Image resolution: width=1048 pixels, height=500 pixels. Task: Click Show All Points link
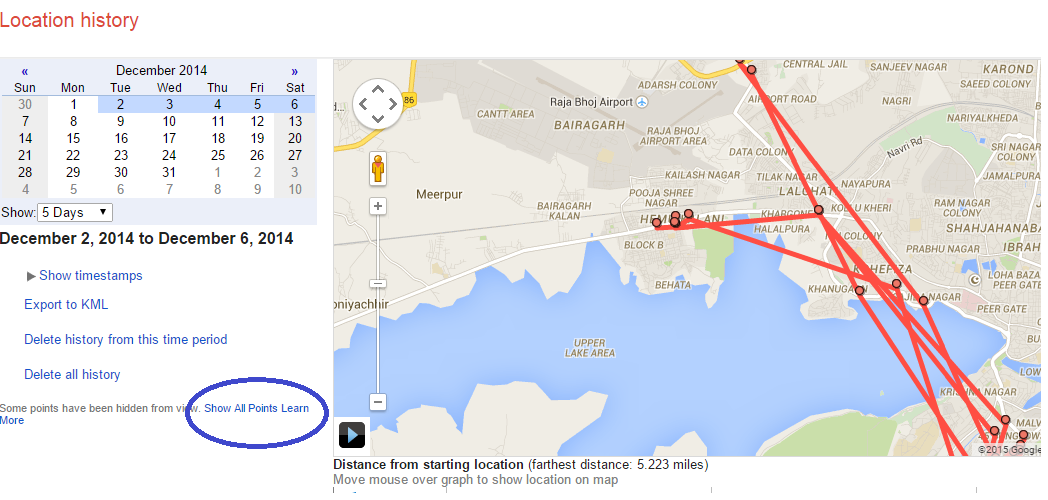coord(241,408)
